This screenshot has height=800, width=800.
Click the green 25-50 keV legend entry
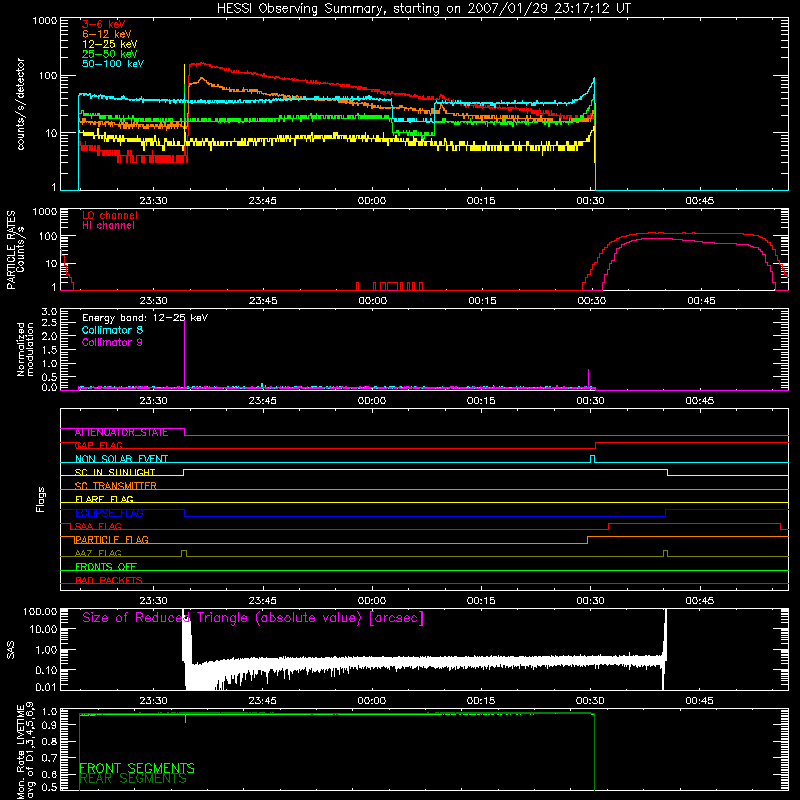(110, 54)
